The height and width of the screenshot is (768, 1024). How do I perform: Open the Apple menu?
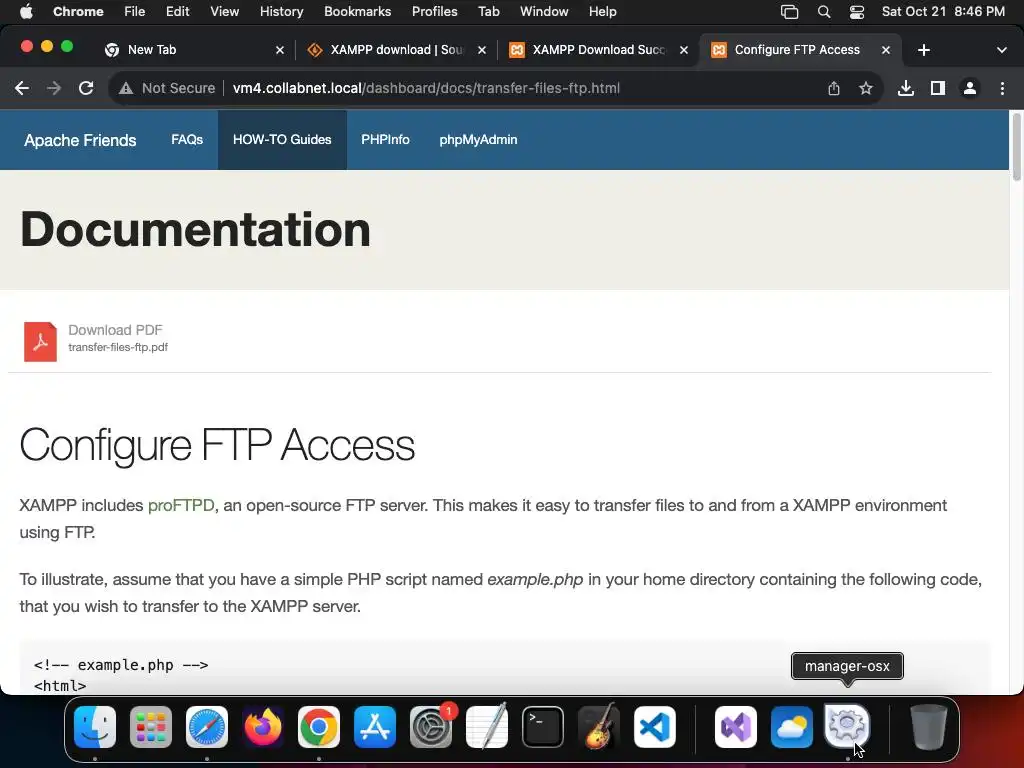click(26, 11)
